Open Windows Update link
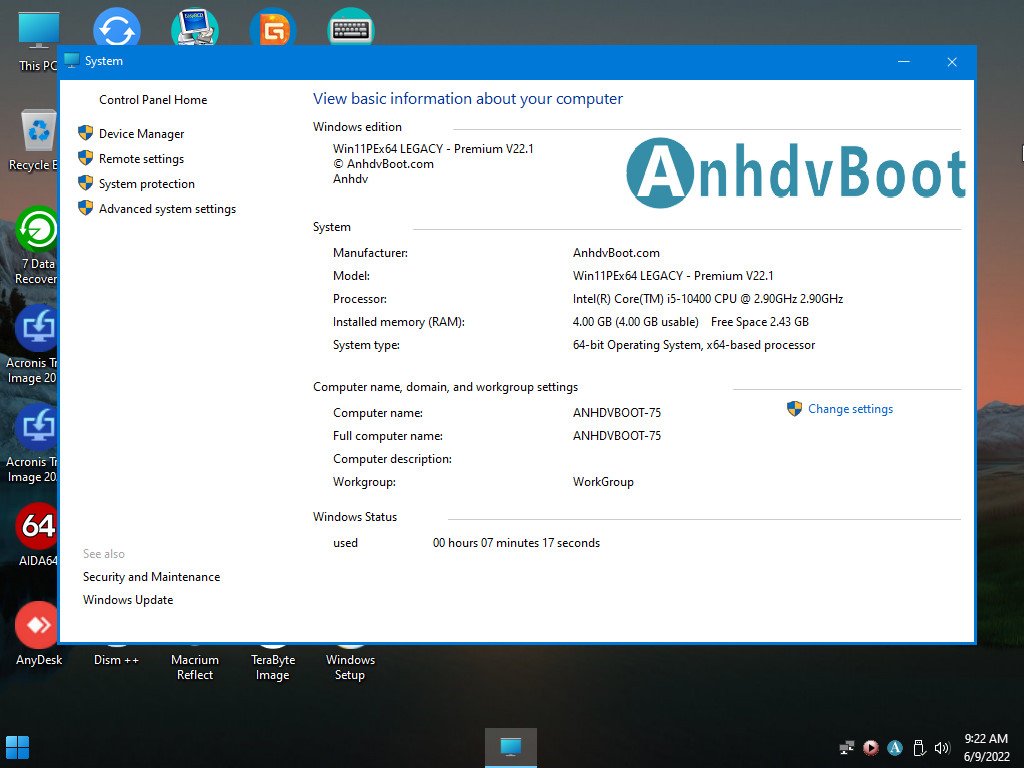Screen dimensions: 1024x768 pos(128,600)
